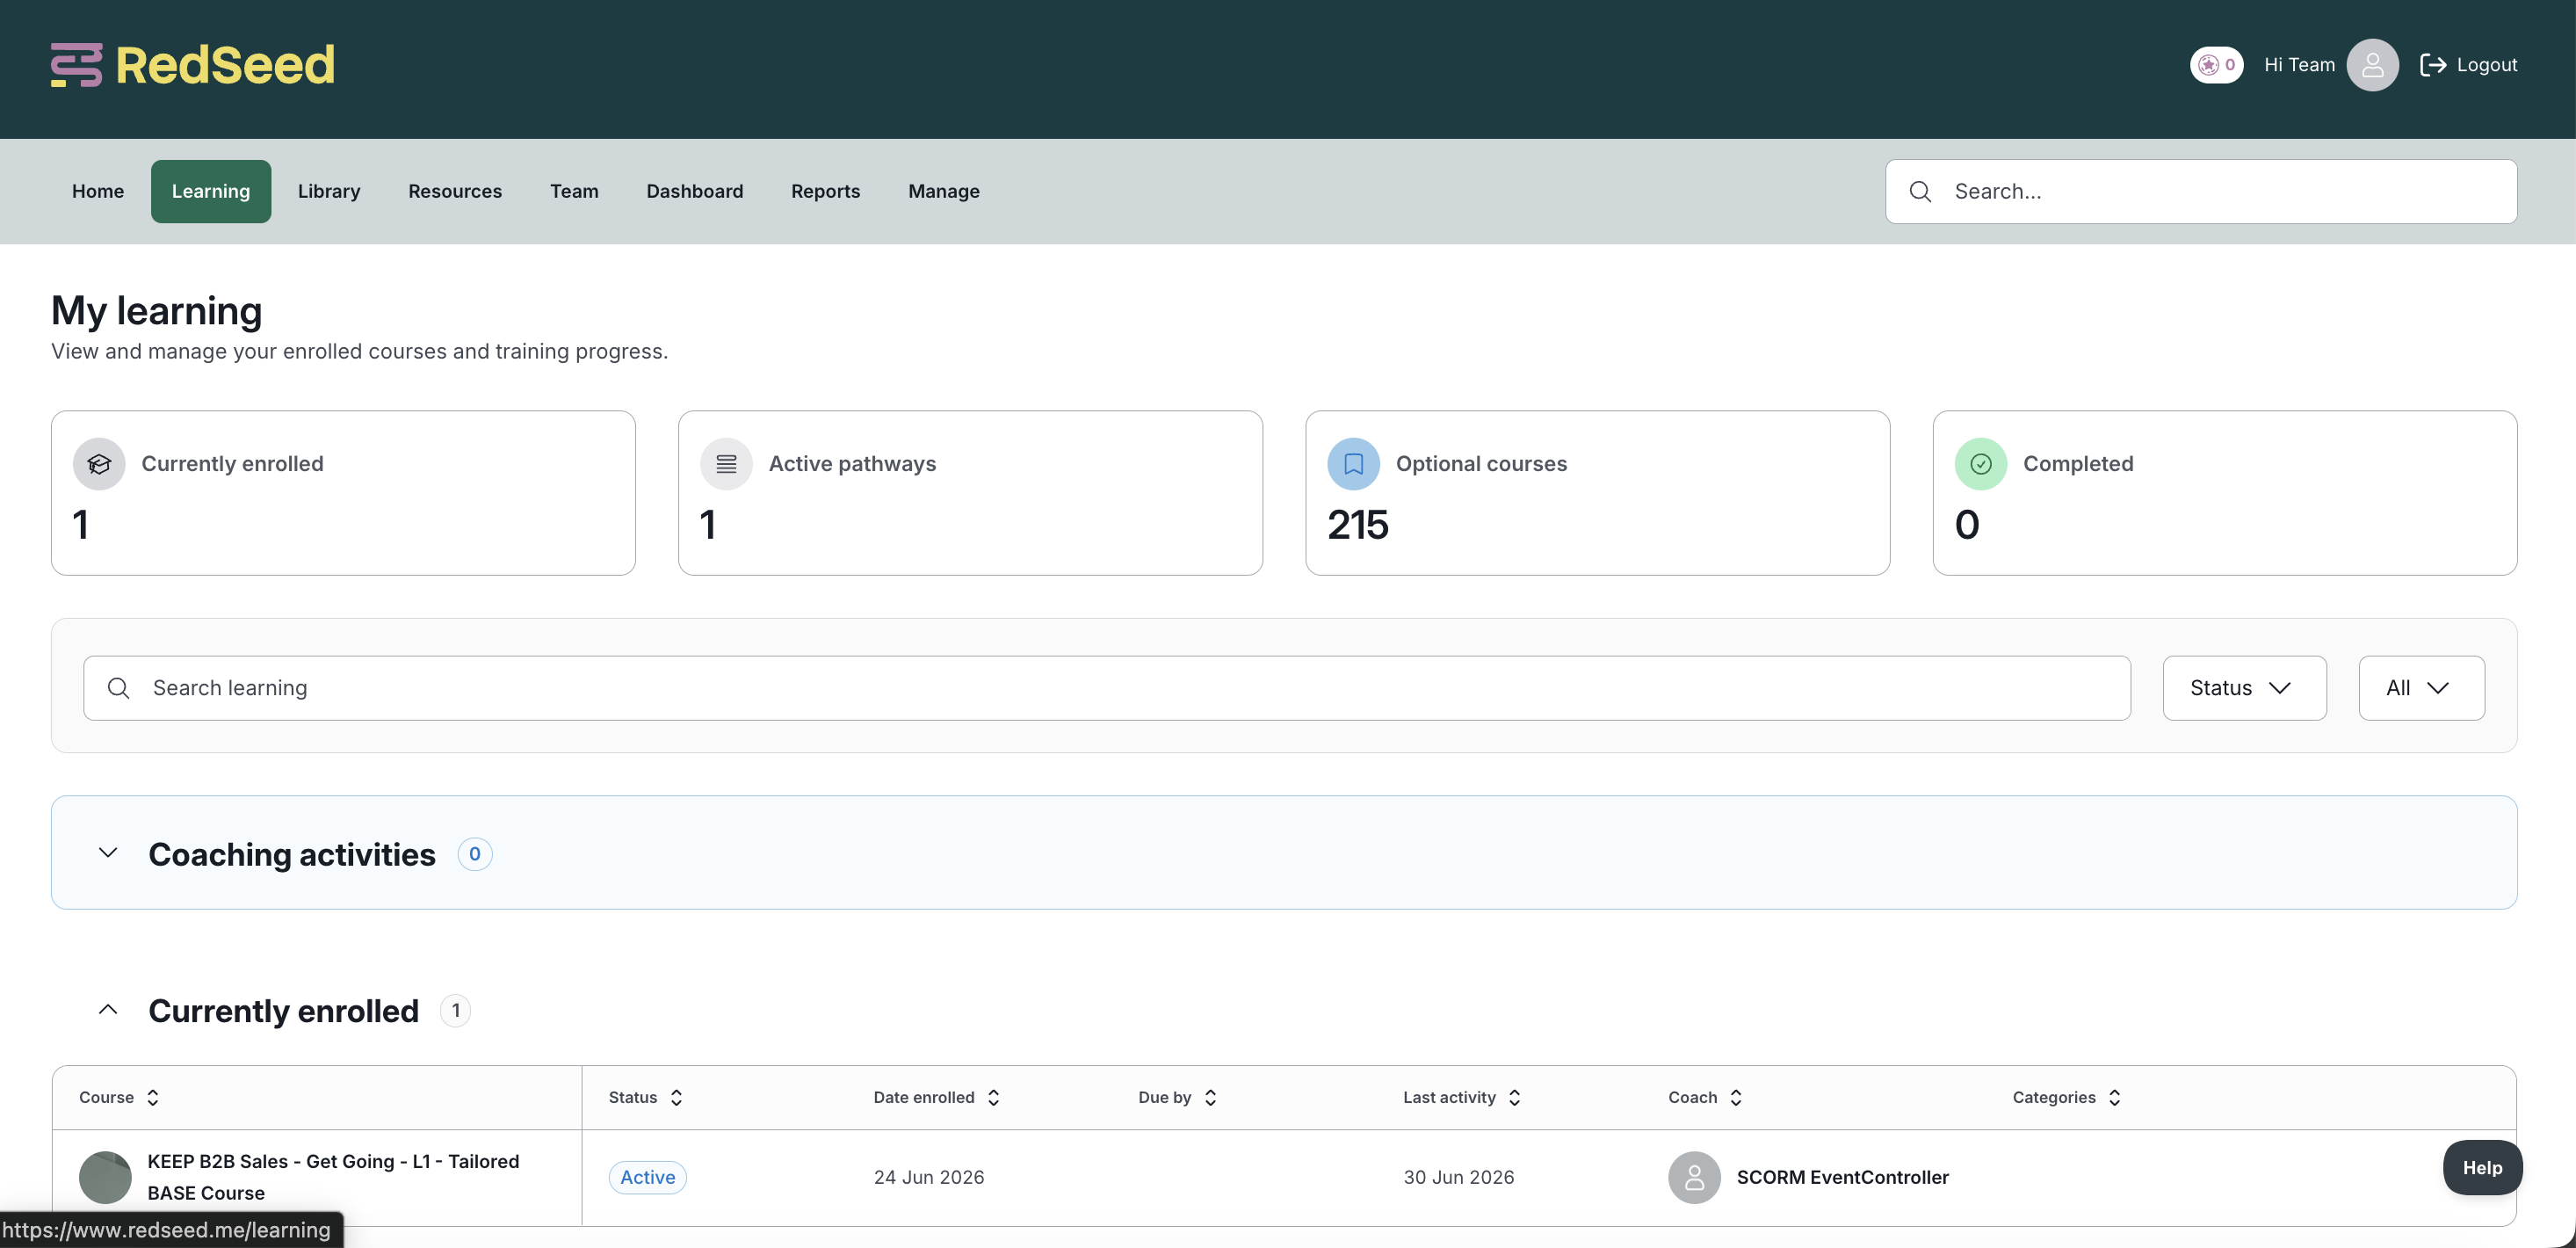
Task: Click the Optional courses bookmark icon
Action: [x=1353, y=464]
